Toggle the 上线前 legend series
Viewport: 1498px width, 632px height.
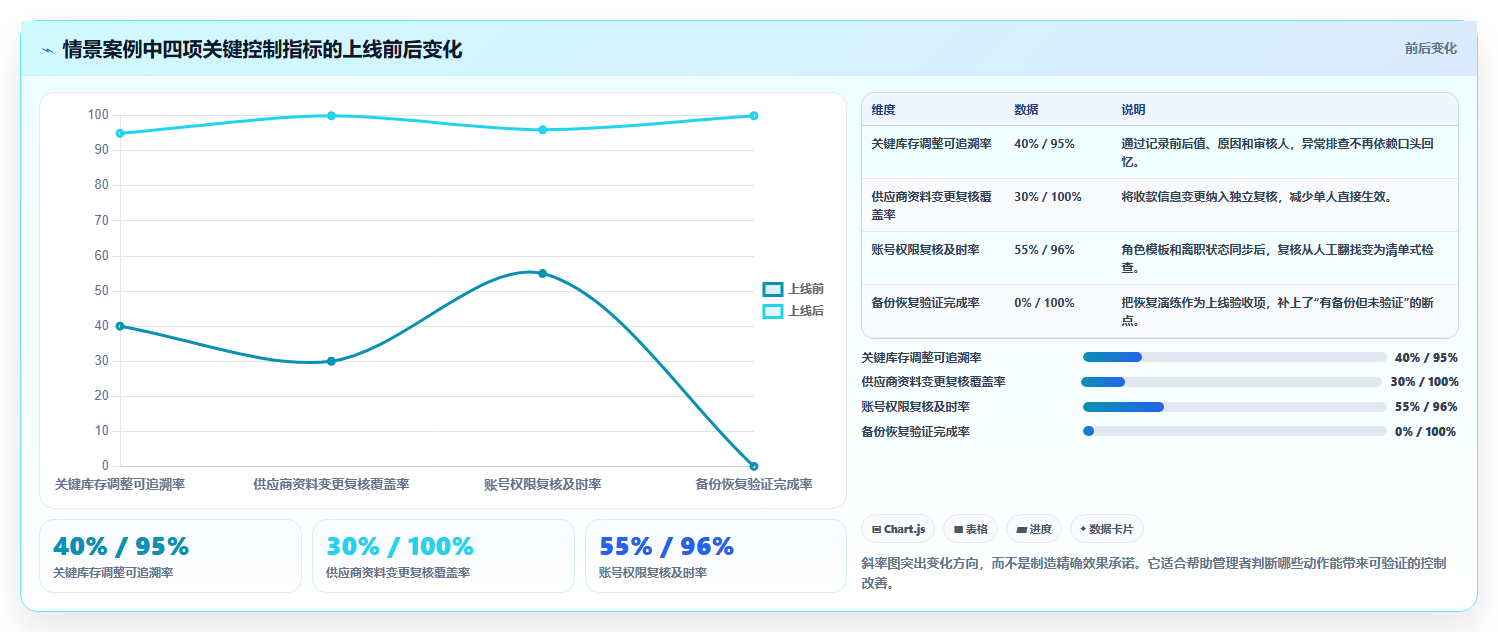pos(793,289)
